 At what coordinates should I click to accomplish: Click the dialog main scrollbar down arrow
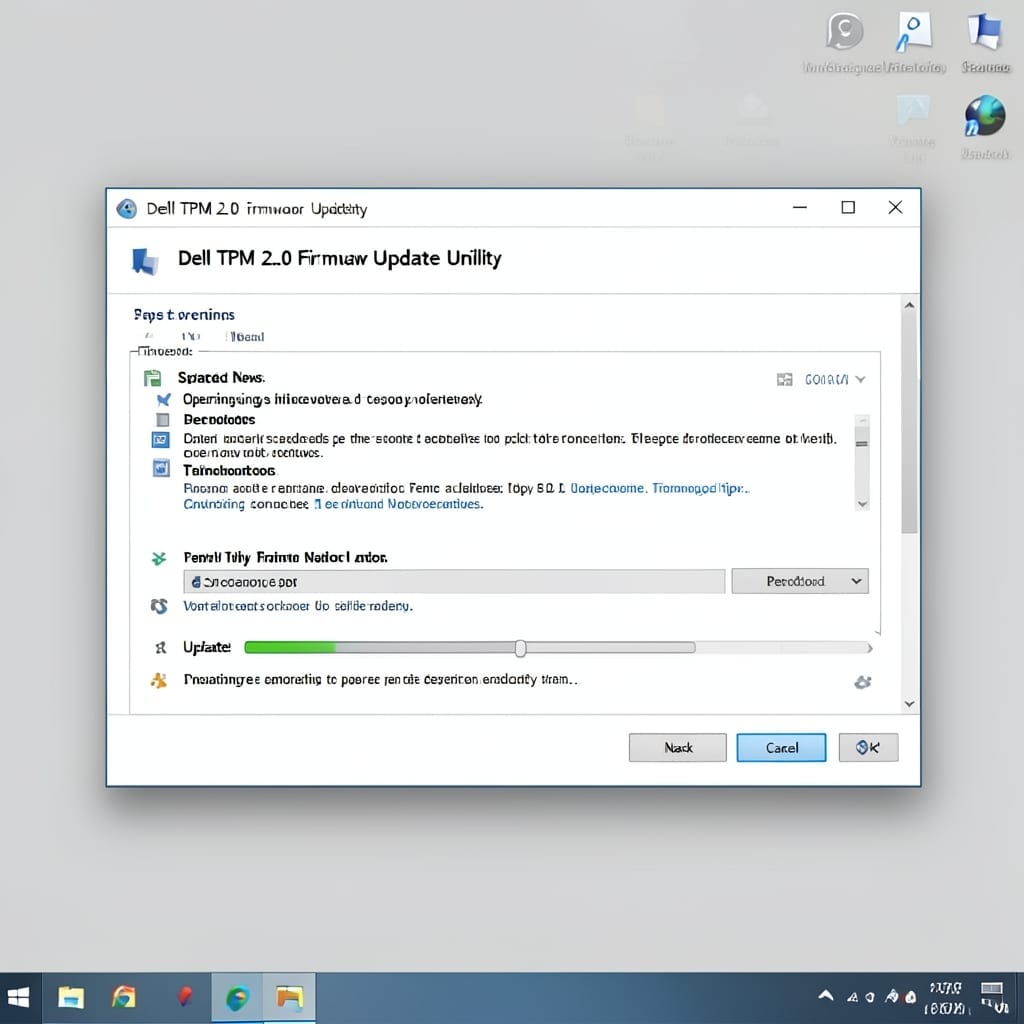point(909,704)
